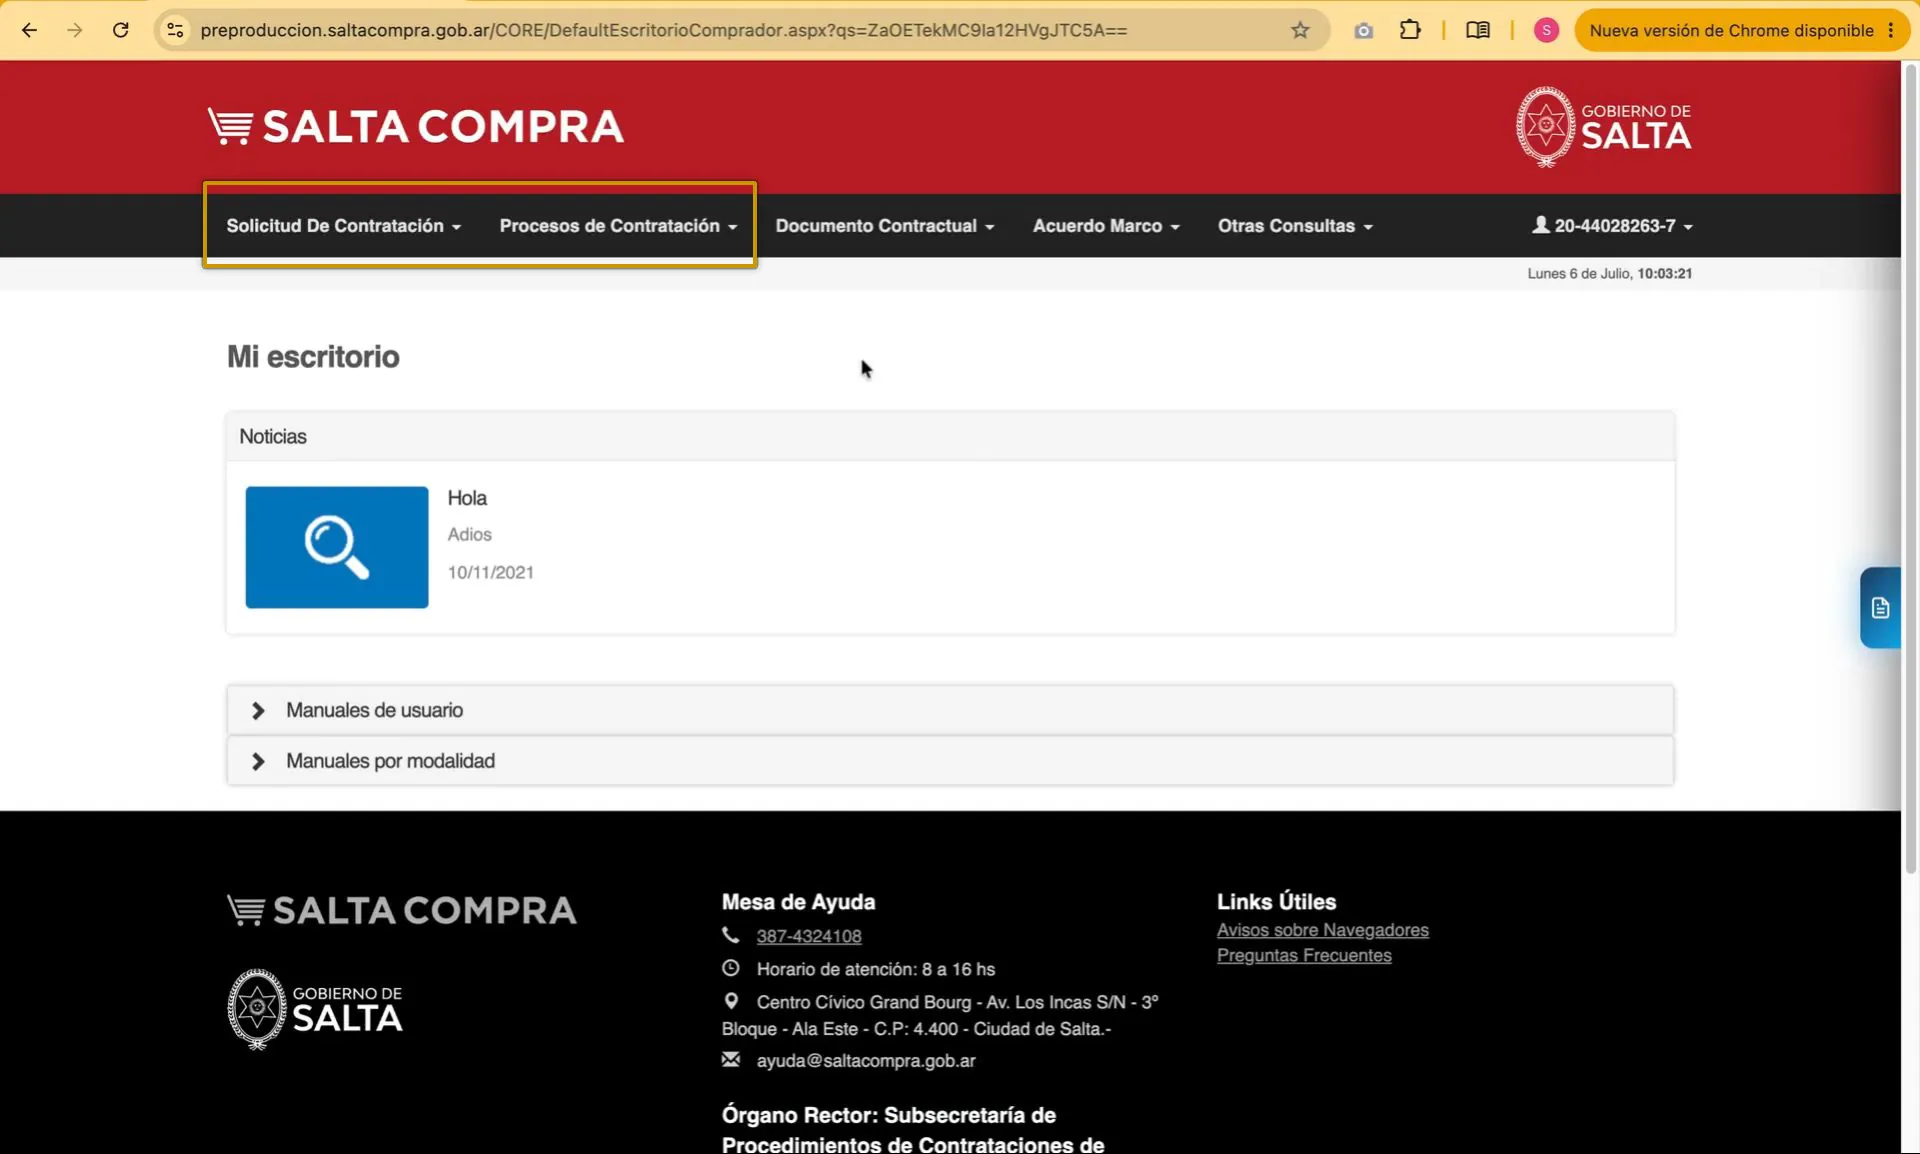Open Procesos de Contratación menu
This screenshot has width=1920, height=1154.
[x=618, y=226]
